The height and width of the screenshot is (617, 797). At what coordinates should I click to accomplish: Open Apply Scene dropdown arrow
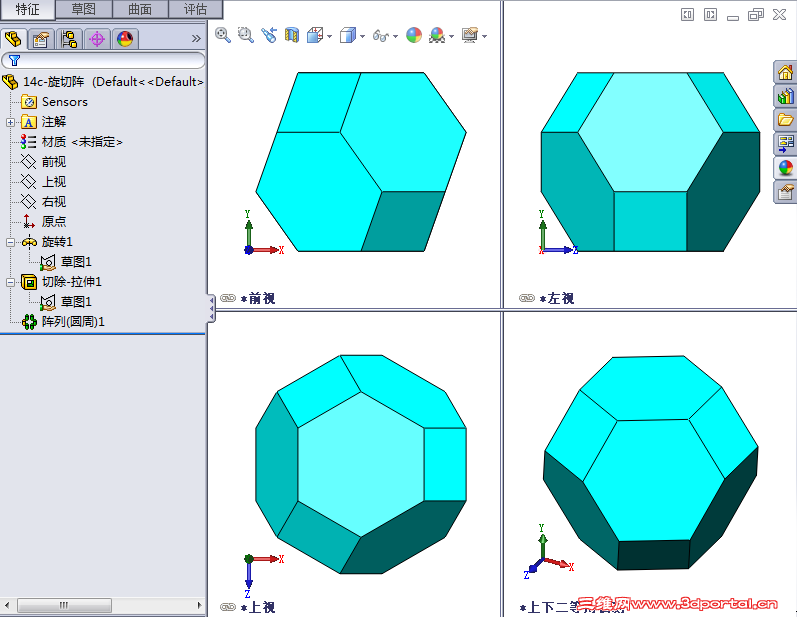[451, 36]
